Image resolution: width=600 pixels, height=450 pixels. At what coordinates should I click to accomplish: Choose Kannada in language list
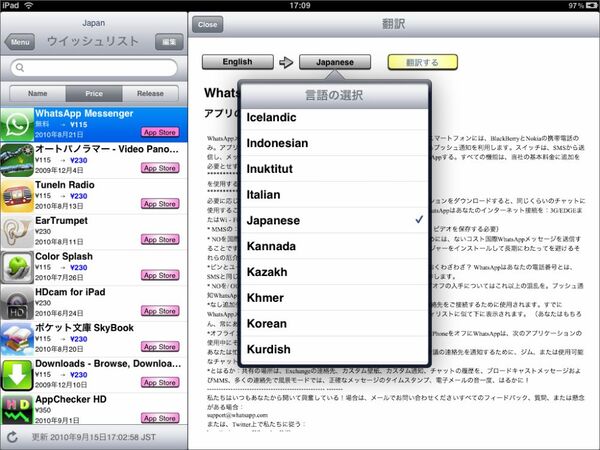[x=334, y=246]
